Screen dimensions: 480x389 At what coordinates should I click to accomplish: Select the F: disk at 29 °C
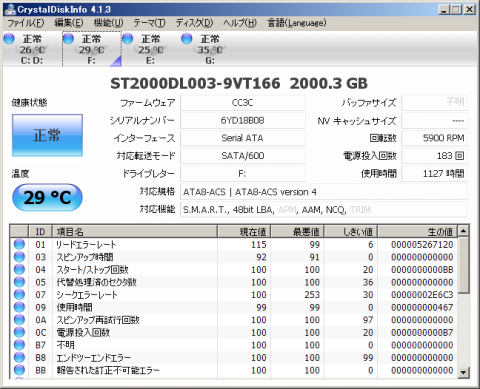point(92,49)
